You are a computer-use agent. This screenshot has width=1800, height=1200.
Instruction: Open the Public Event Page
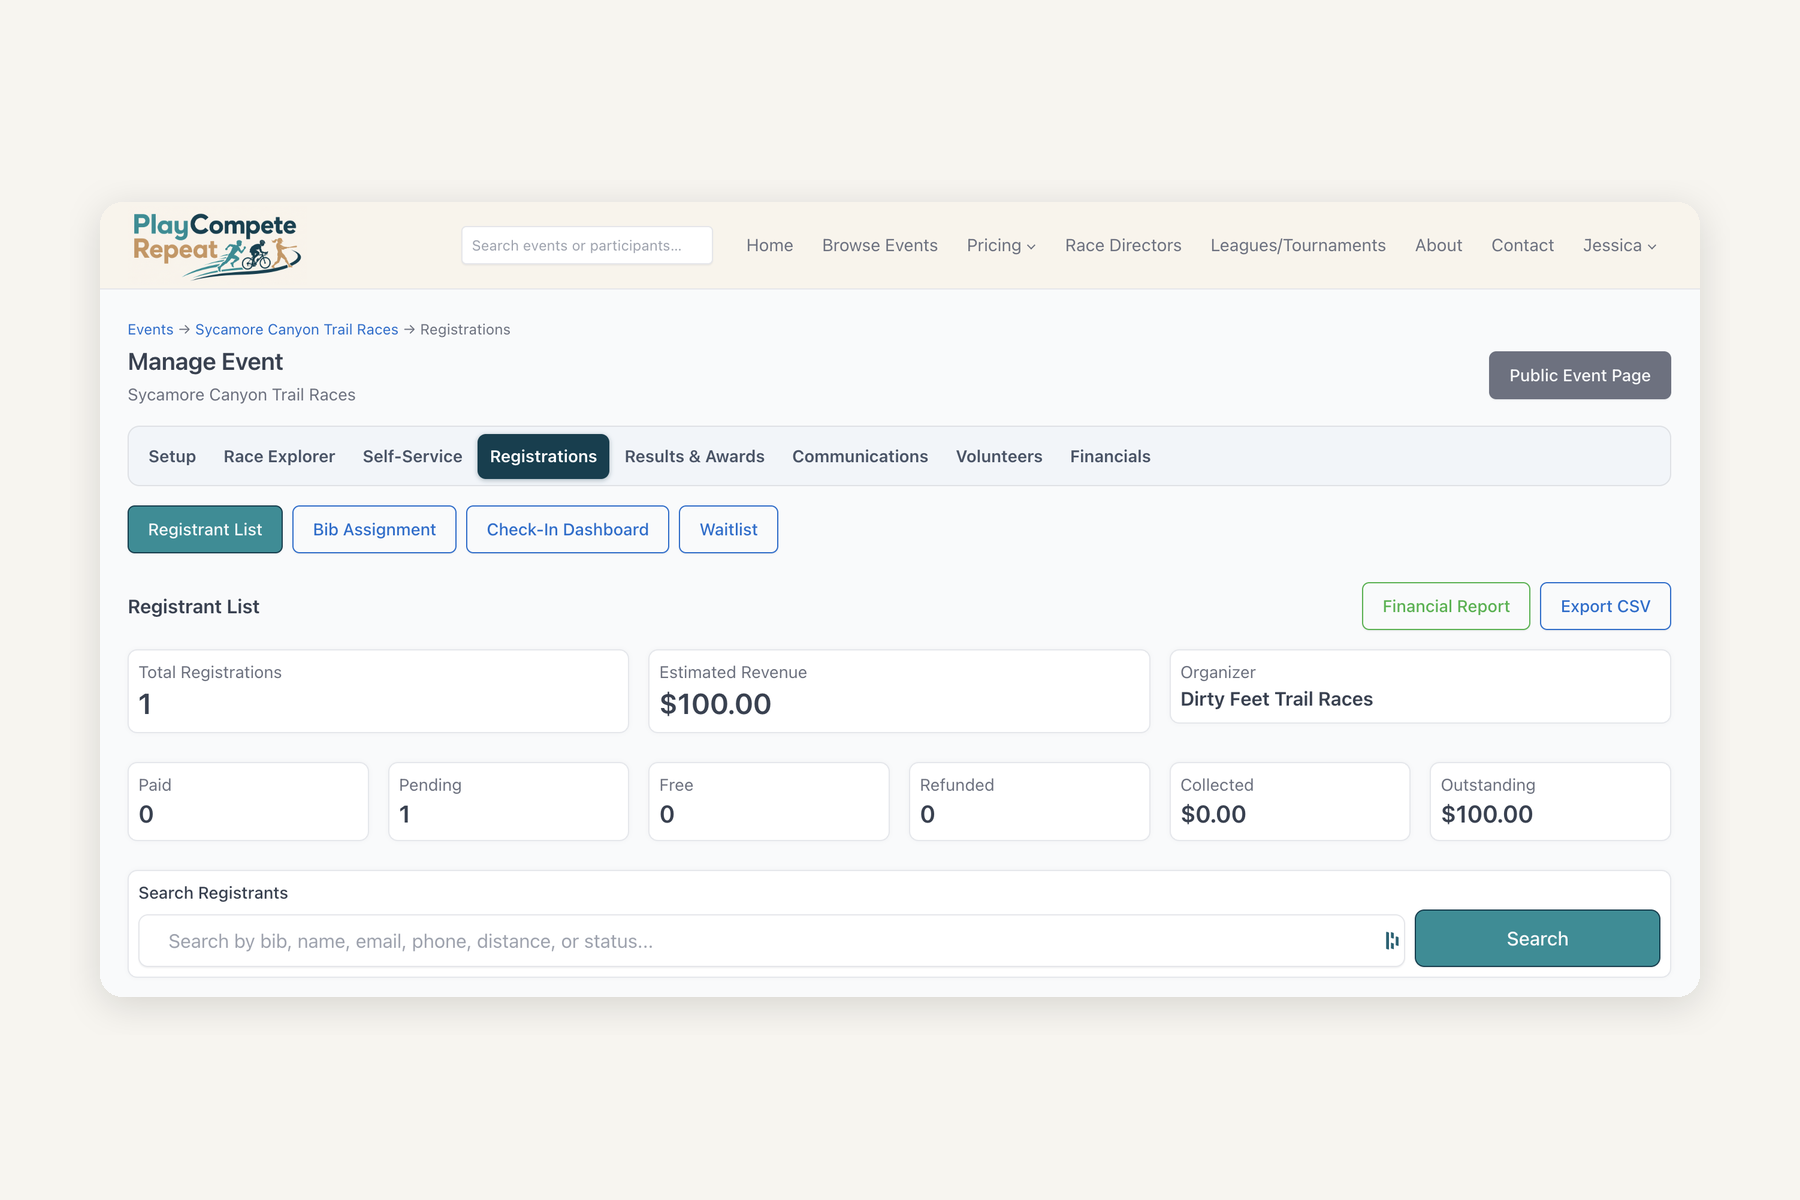pyautogui.click(x=1579, y=375)
